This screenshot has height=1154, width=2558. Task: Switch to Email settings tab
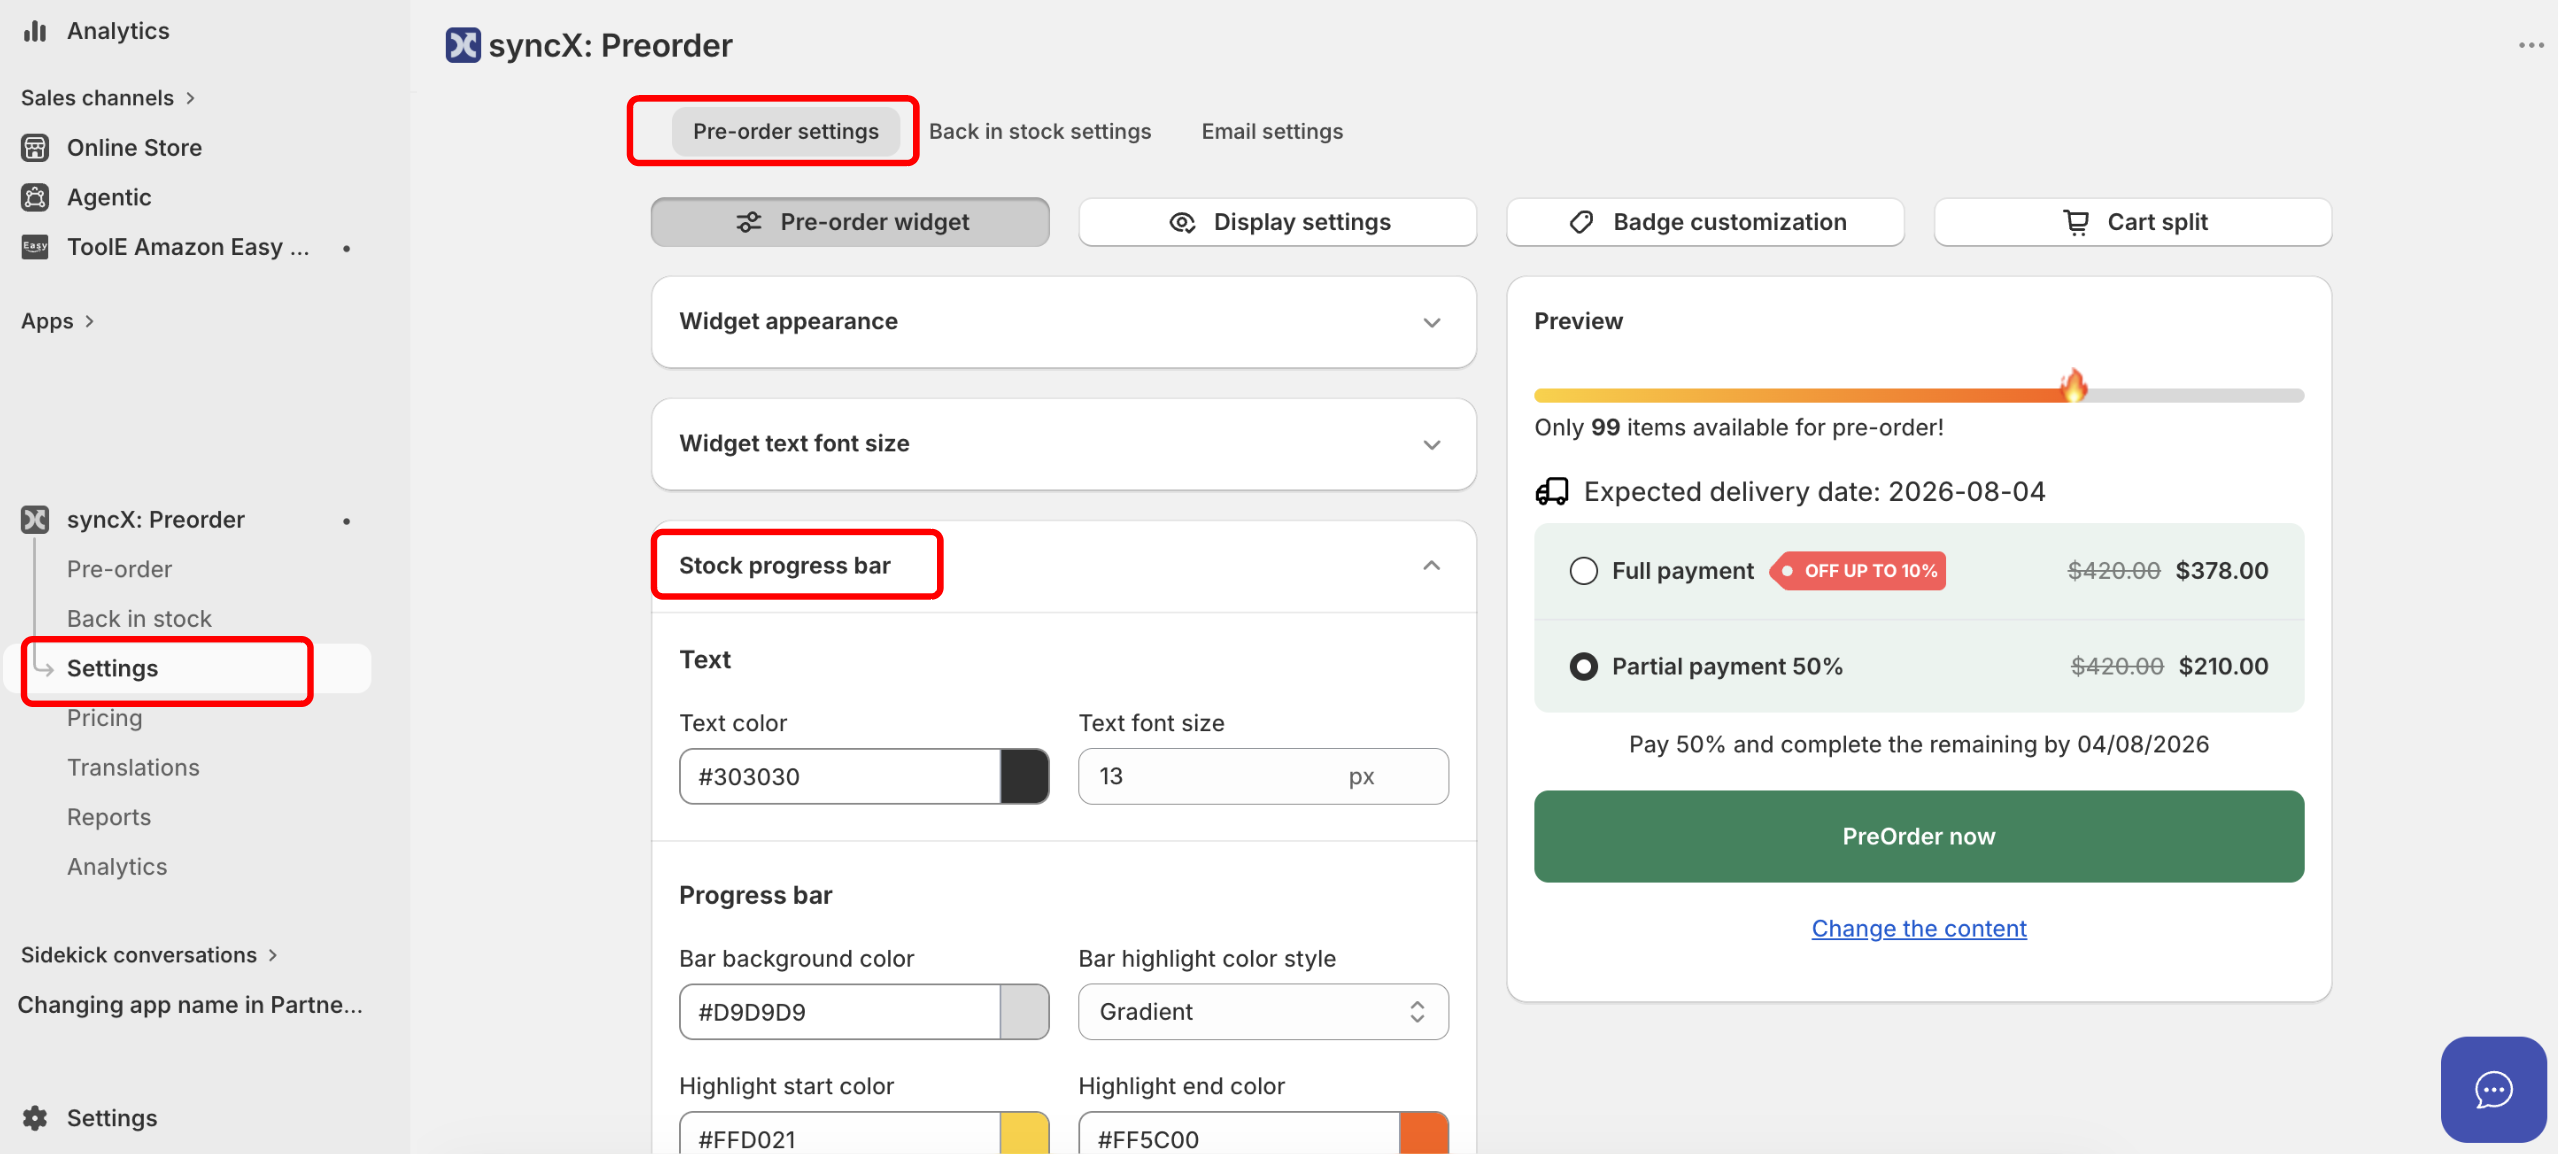1272,132
